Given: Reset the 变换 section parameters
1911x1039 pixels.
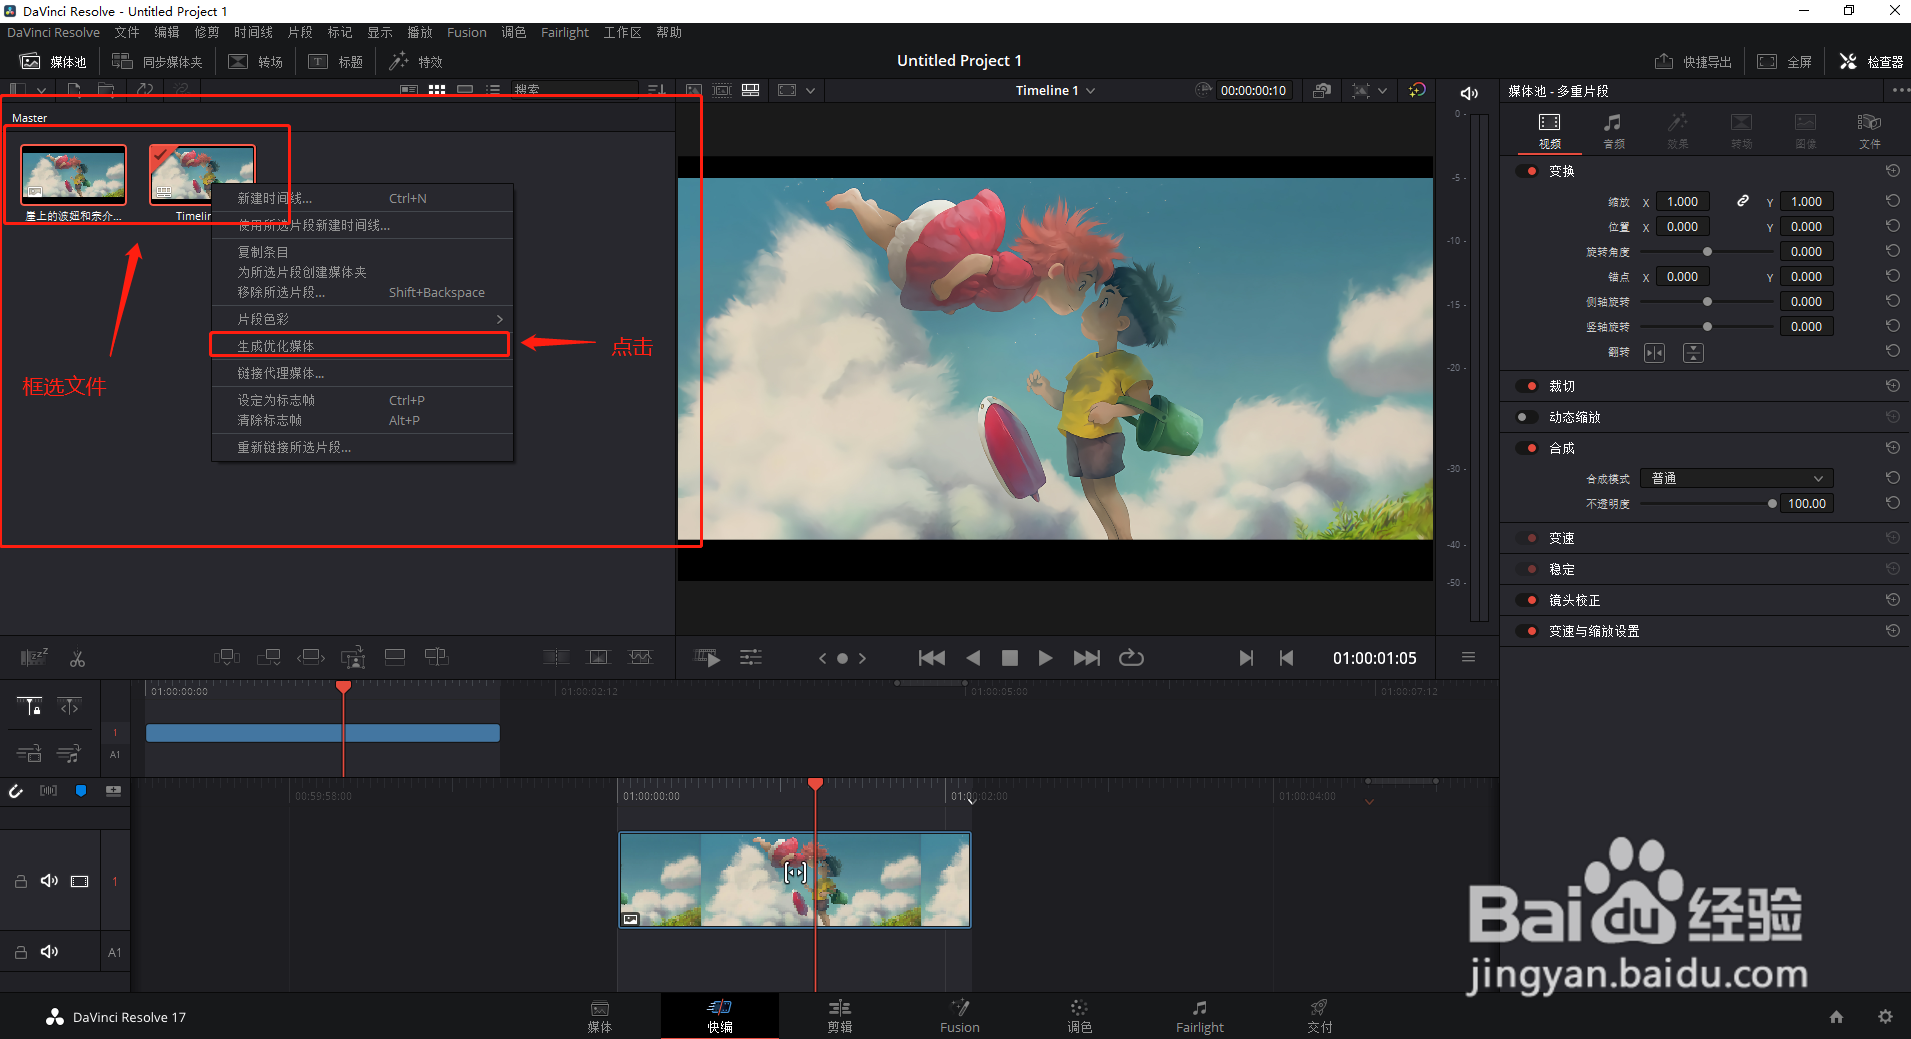Looking at the screenshot, I should [1892, 171].
